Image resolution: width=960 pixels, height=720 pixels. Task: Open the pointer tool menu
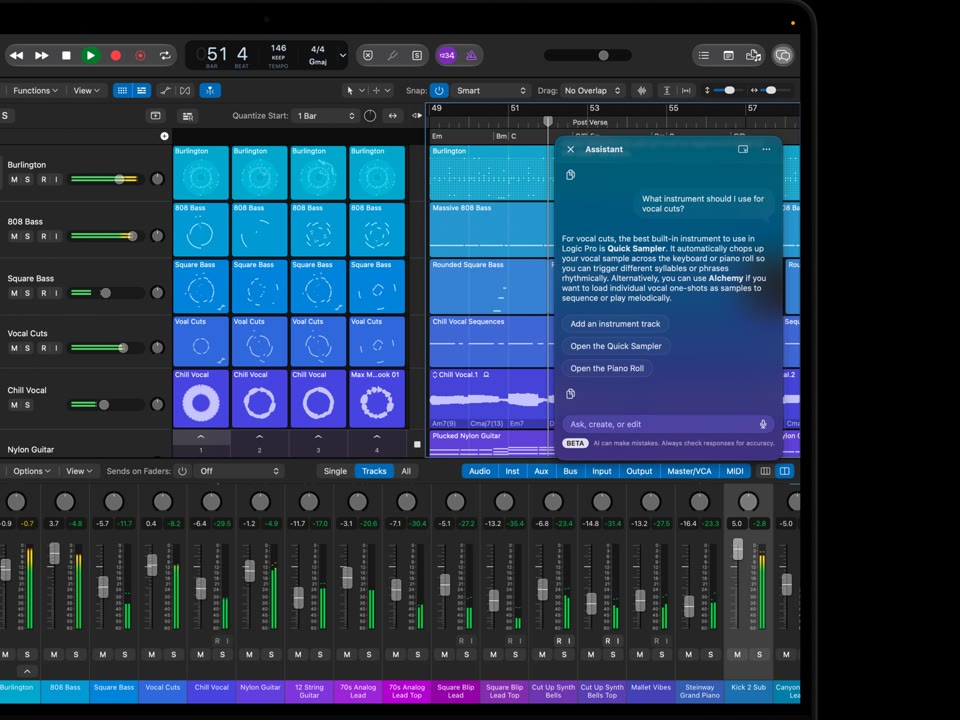[x=355, y=91]
